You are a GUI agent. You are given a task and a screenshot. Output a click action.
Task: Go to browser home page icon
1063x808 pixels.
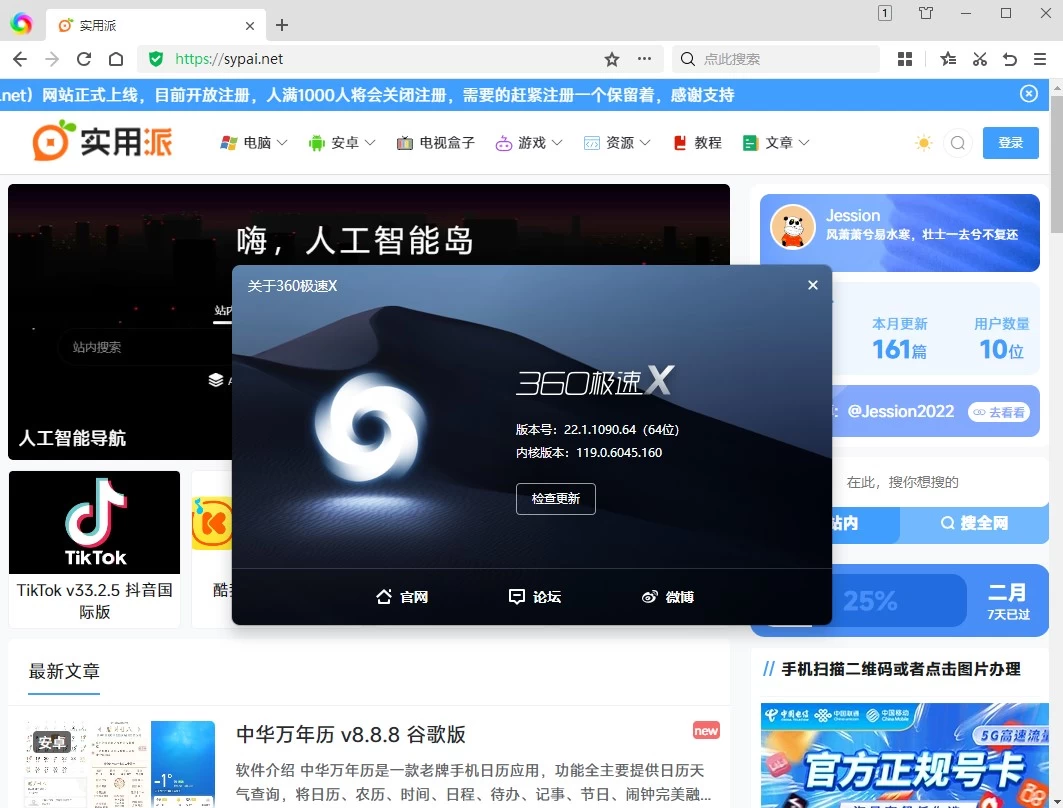(116, 59)
